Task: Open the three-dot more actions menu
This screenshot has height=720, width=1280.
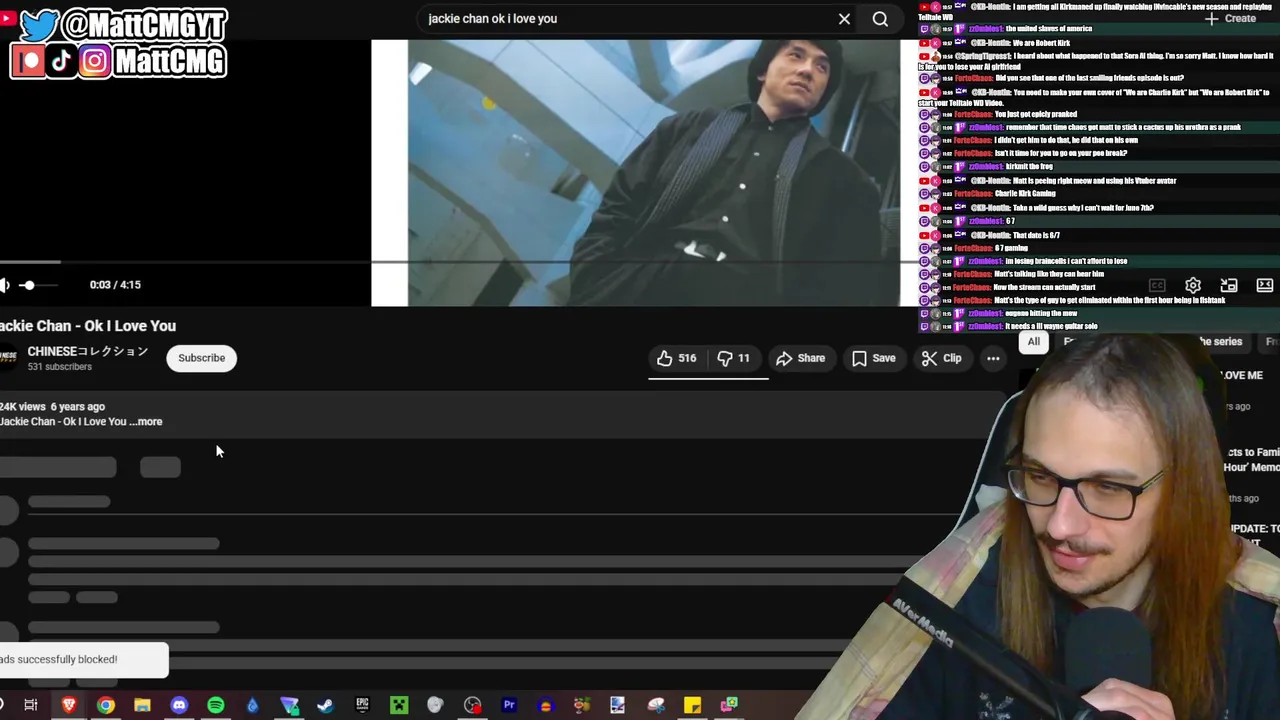Action: click(x=993, y=358)
